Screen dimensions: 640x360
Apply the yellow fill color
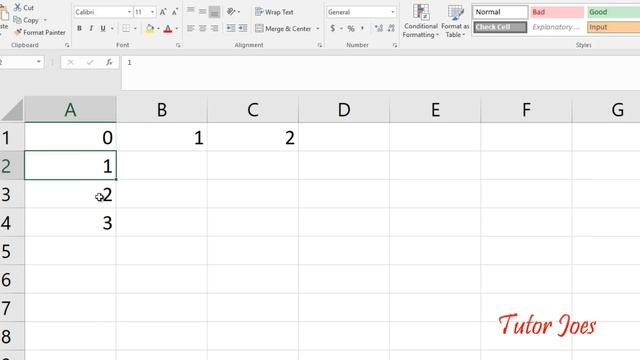coord(150,28)
